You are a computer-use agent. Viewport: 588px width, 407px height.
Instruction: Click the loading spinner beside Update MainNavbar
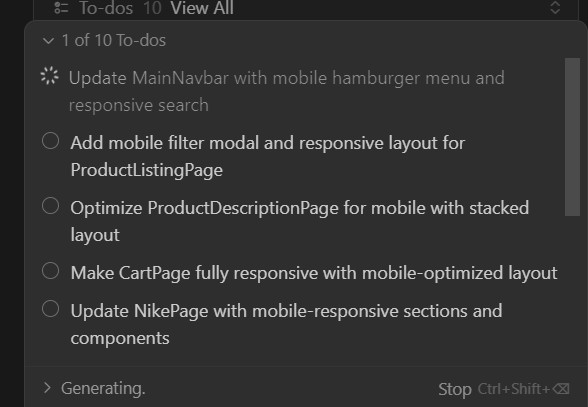click(x=50, y=76)
